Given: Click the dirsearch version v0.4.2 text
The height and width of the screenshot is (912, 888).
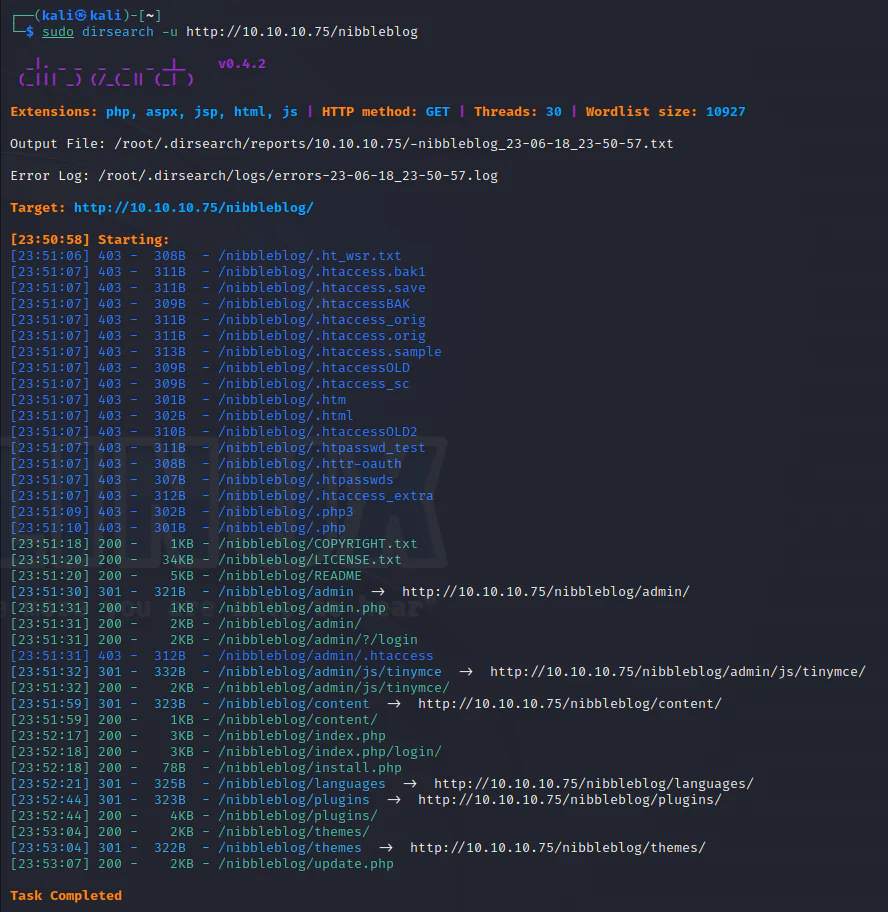Looking at the screenshot, I should point(242,64).
